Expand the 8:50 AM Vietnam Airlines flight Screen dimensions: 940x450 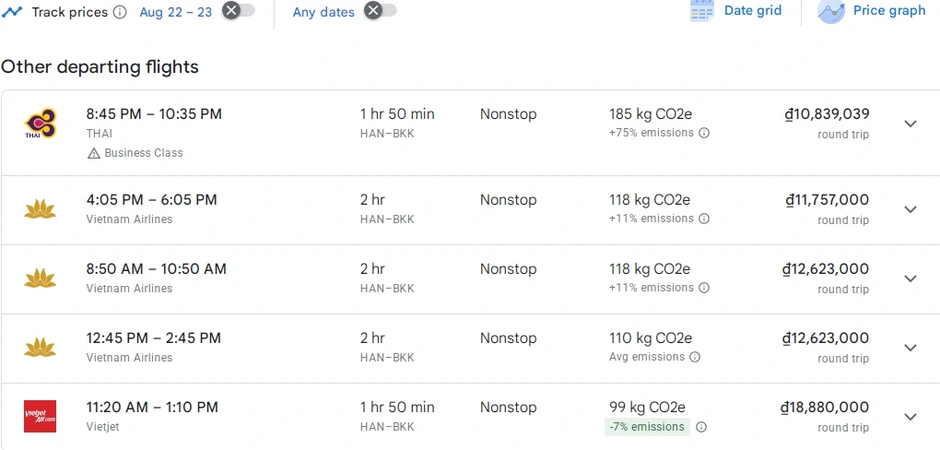[911, 279]
